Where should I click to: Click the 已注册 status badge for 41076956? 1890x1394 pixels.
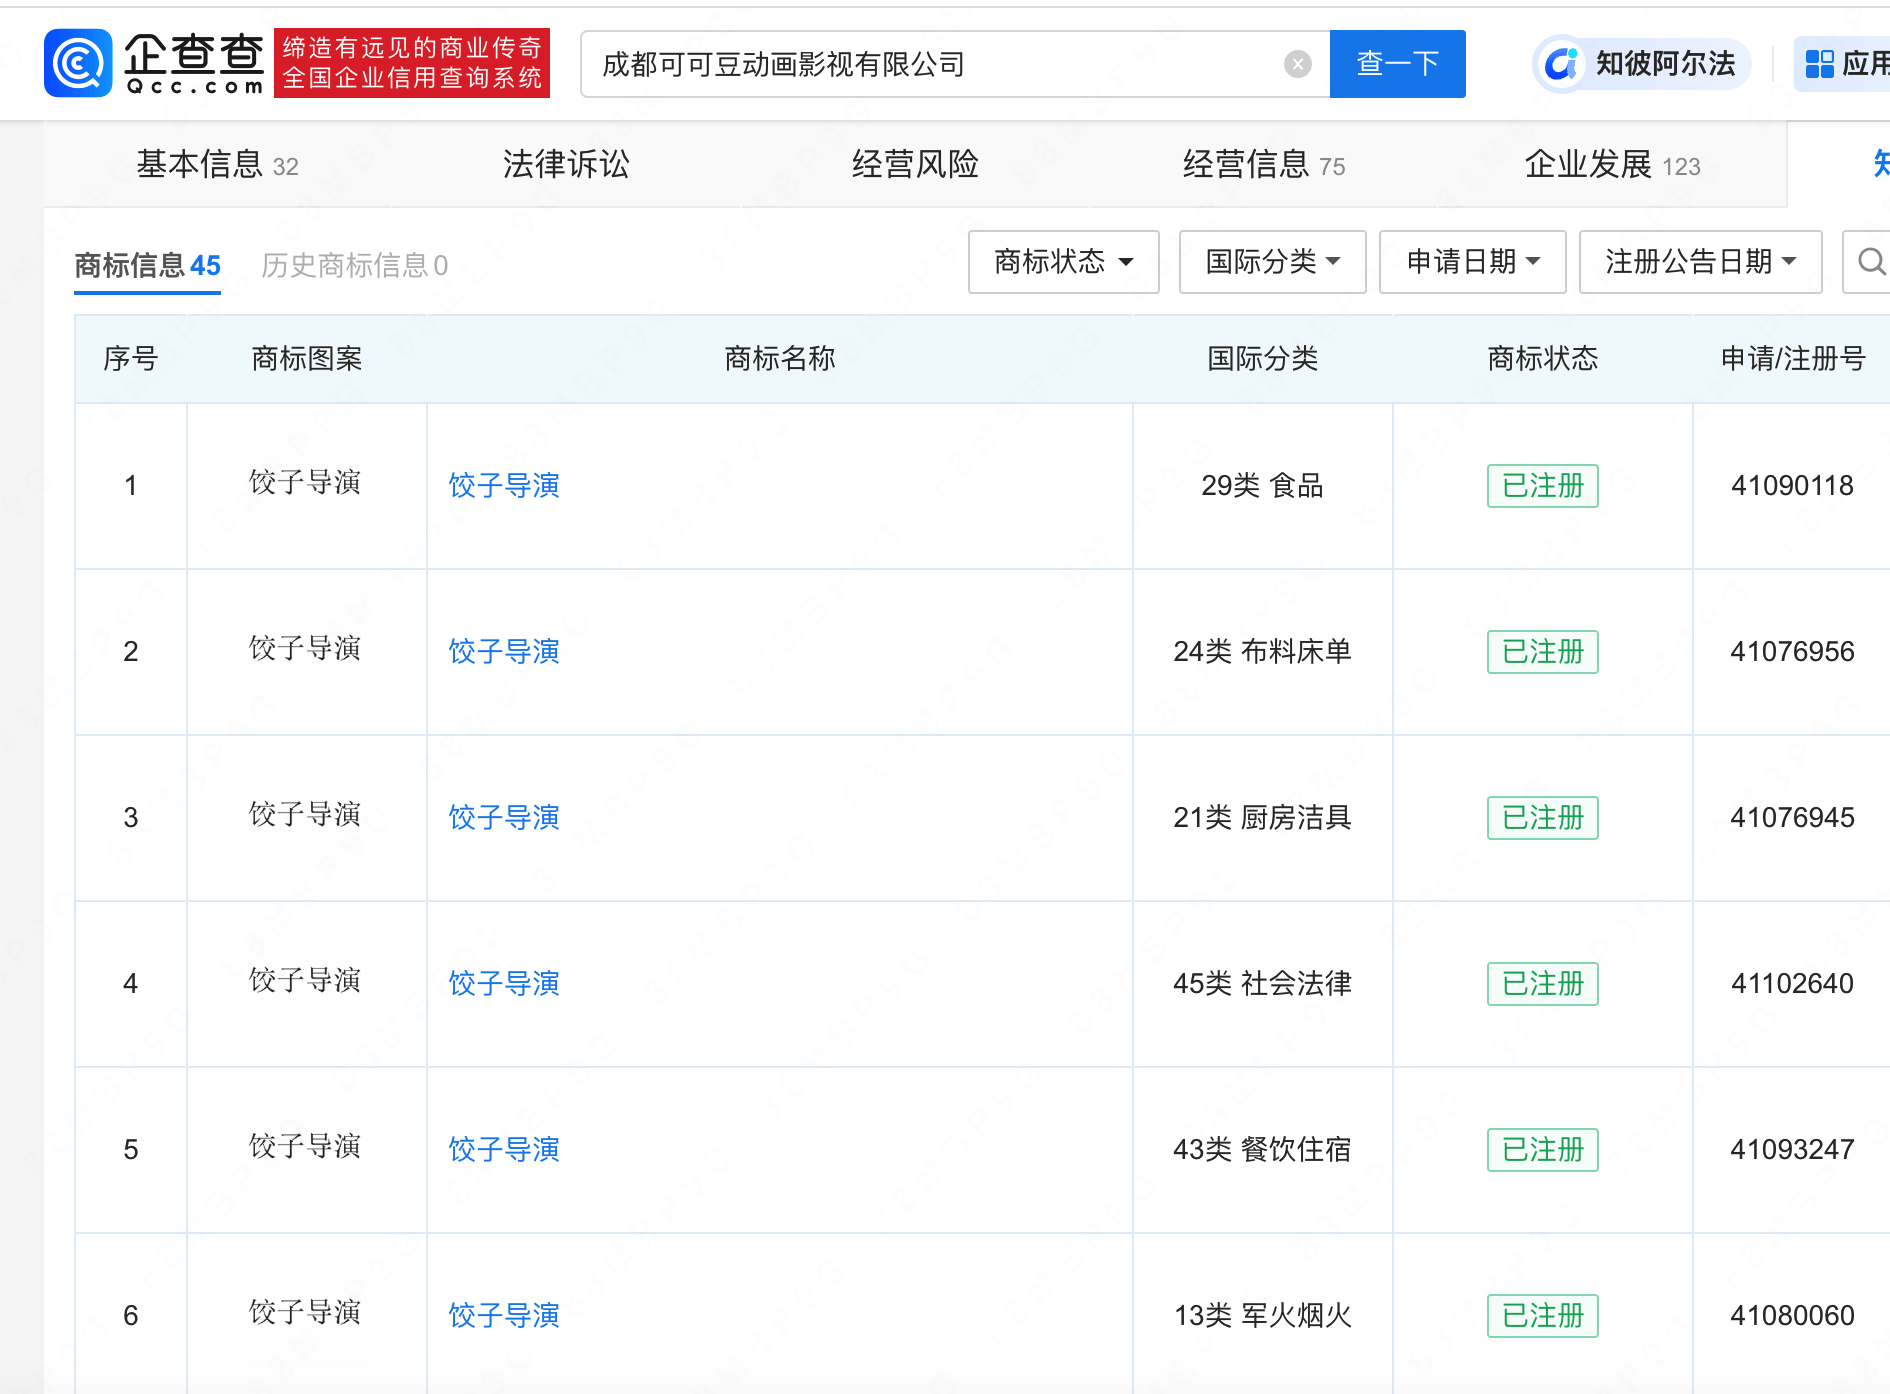pos(1542,652)
